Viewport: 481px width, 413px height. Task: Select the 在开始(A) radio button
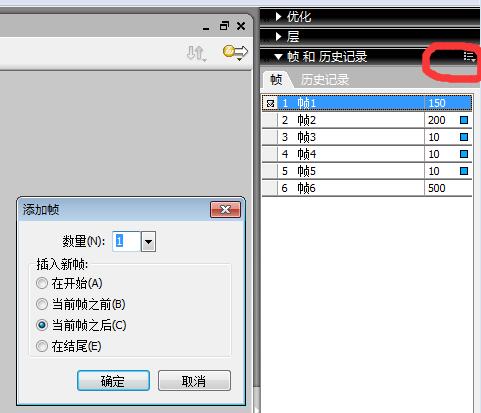pyautogui.click(x=42, y=283)
